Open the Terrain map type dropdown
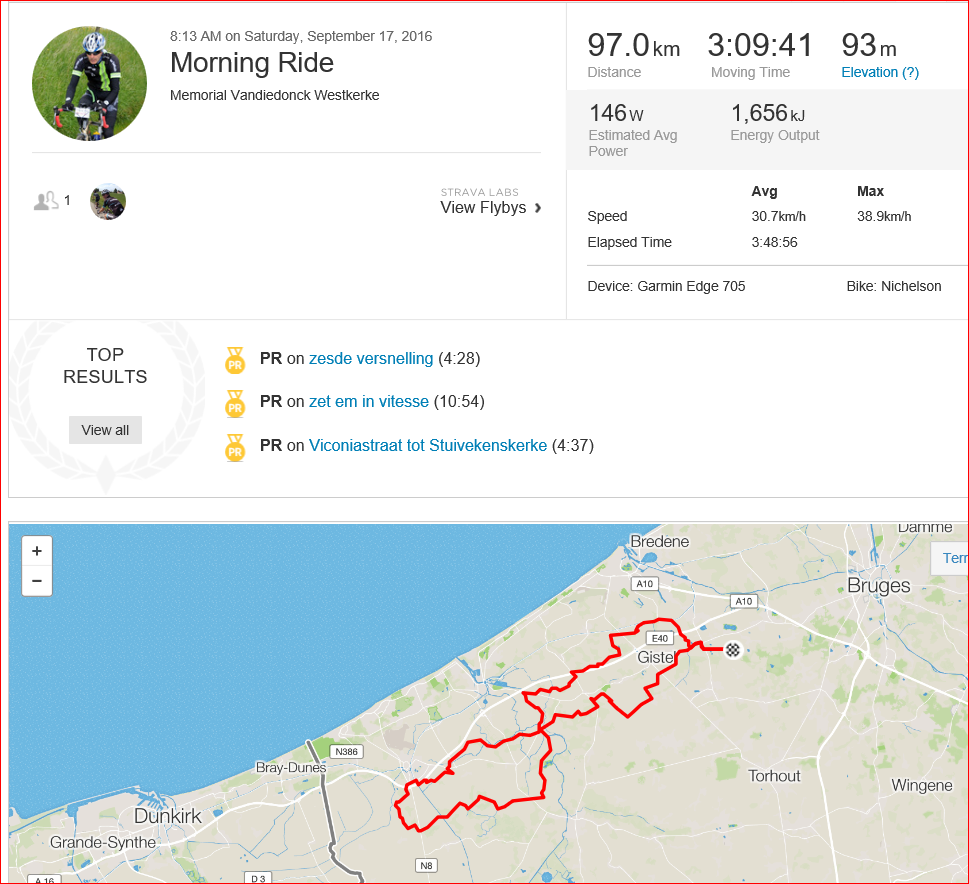 [x=951, y=558]
